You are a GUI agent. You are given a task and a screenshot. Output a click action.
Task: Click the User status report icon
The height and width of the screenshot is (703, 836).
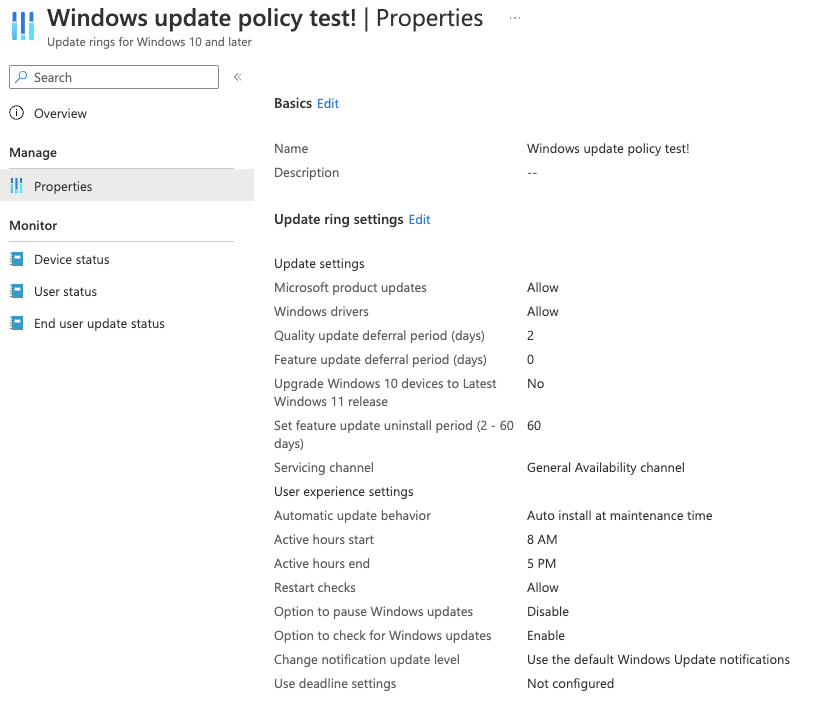[x=16, y=292]
